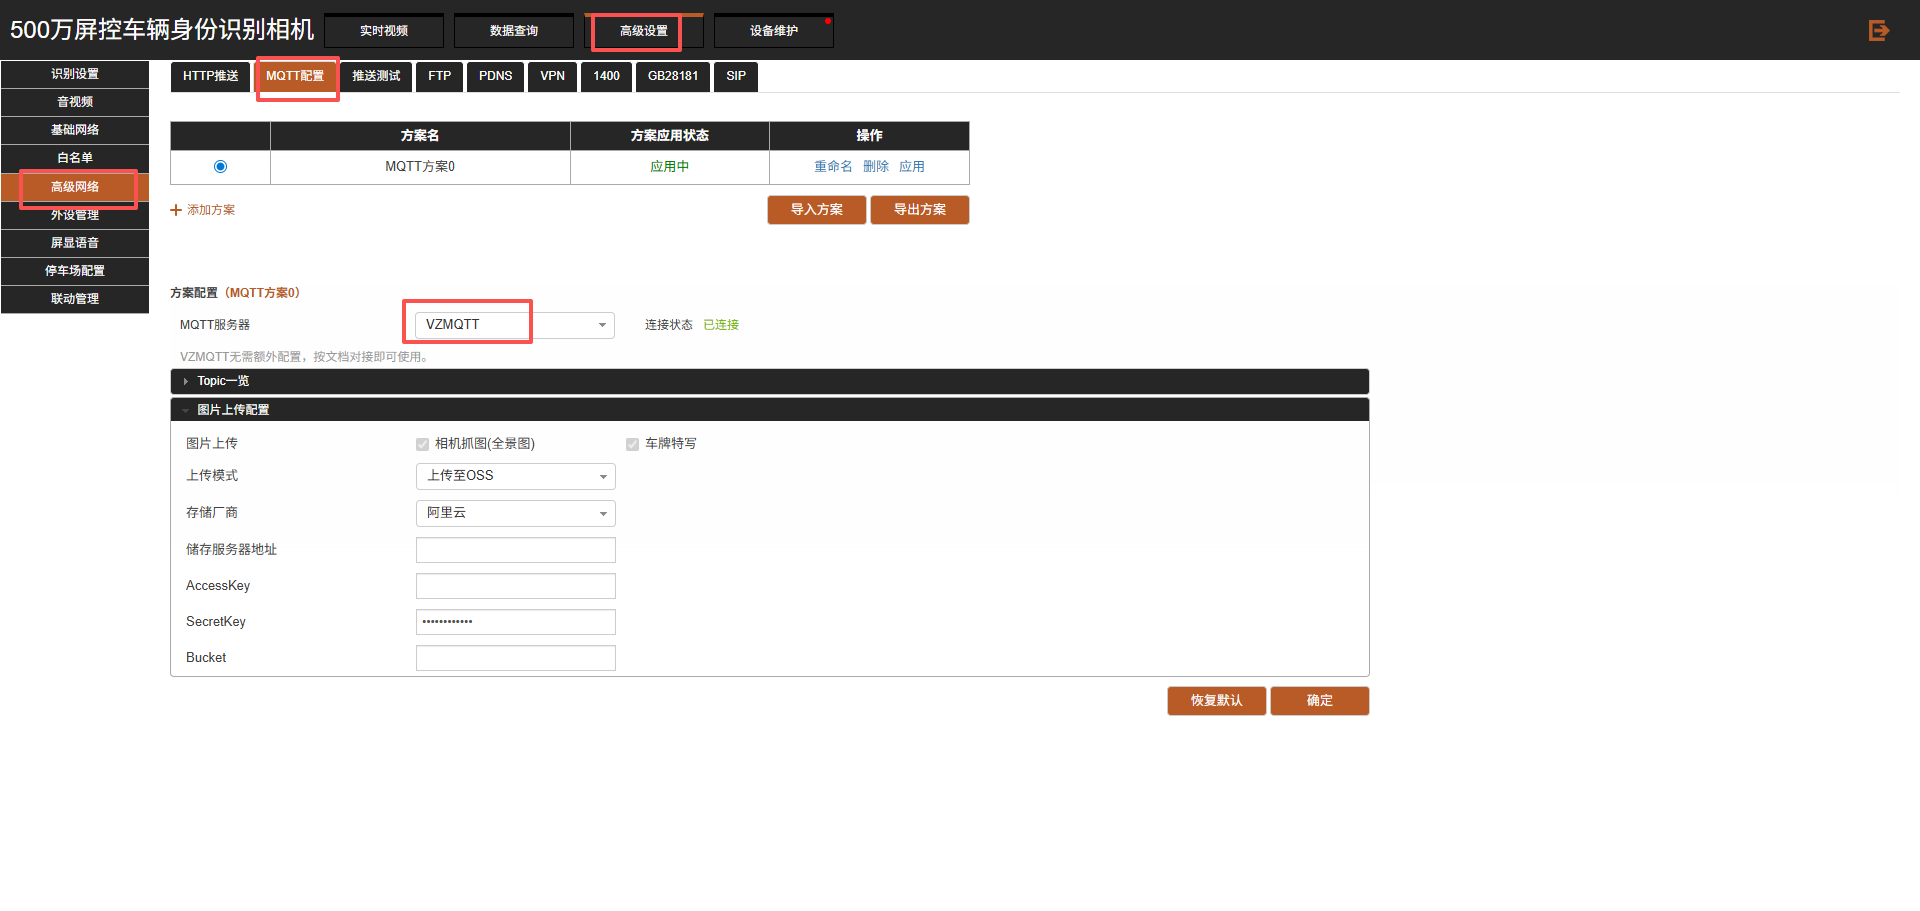Toggle 车牌特写 checkbox
The height and width of the screenshot is (911, 1920).
click(632, 444)
